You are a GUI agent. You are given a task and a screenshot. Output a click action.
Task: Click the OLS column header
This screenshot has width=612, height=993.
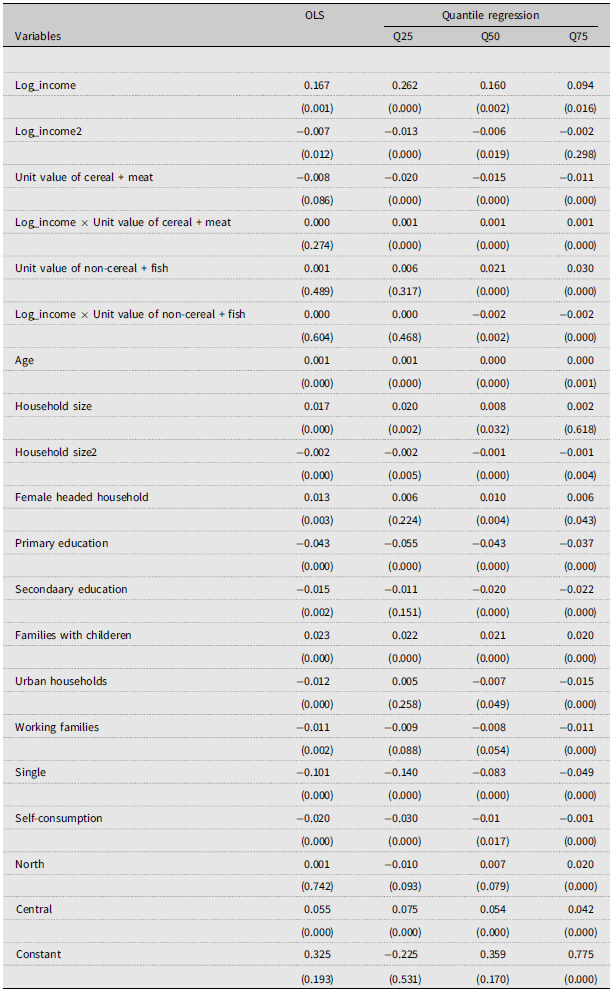[x=317, y=16]
